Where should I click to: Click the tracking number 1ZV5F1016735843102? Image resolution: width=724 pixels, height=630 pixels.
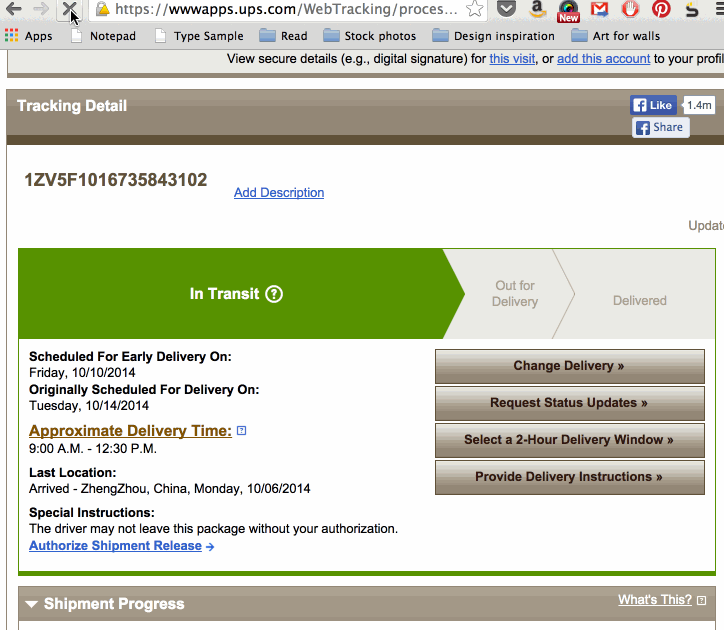(115, 180)
